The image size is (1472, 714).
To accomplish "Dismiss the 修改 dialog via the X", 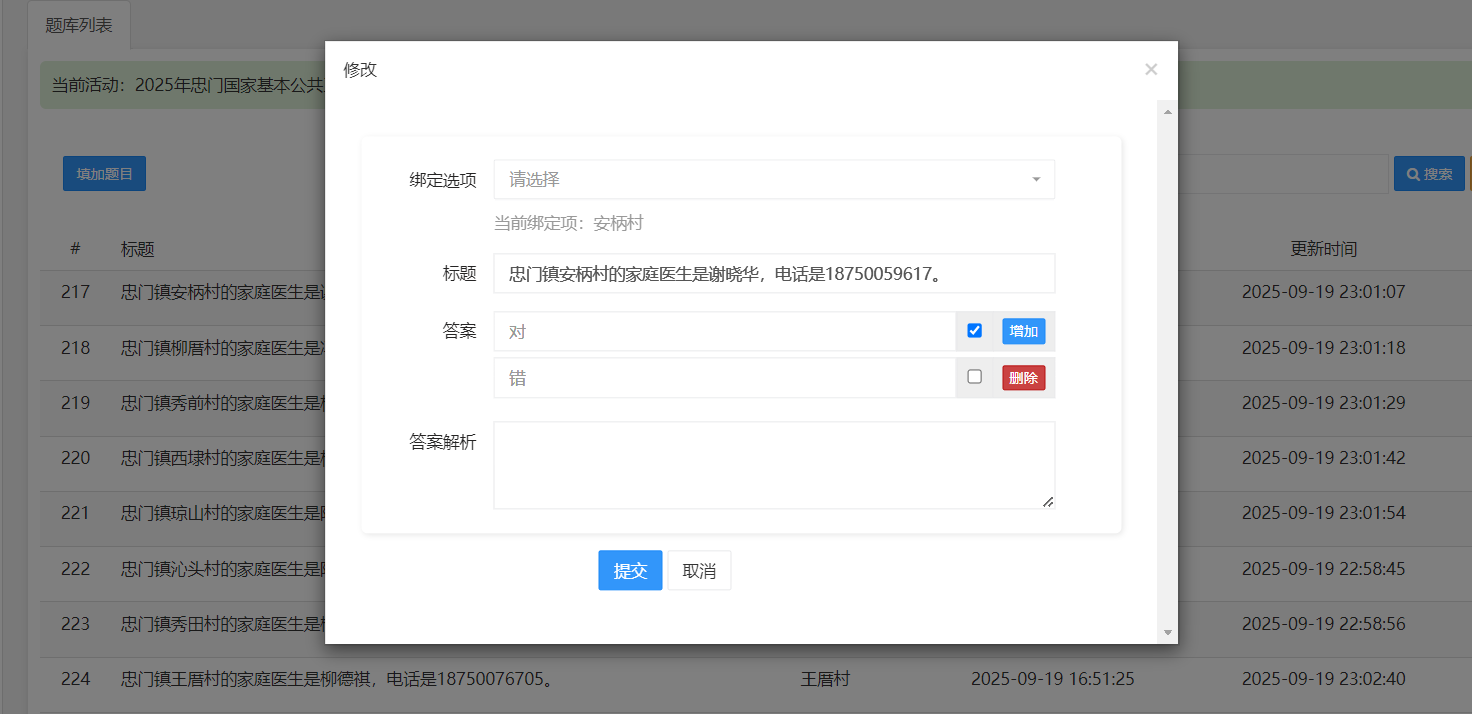I will 1150,69.
